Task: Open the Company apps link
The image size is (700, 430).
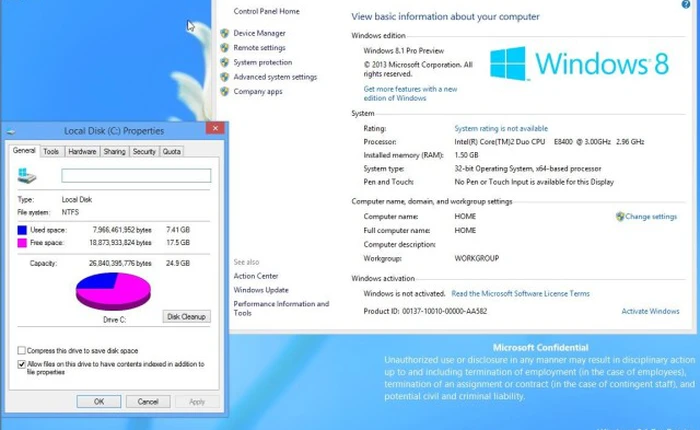Action: point(258,92)
